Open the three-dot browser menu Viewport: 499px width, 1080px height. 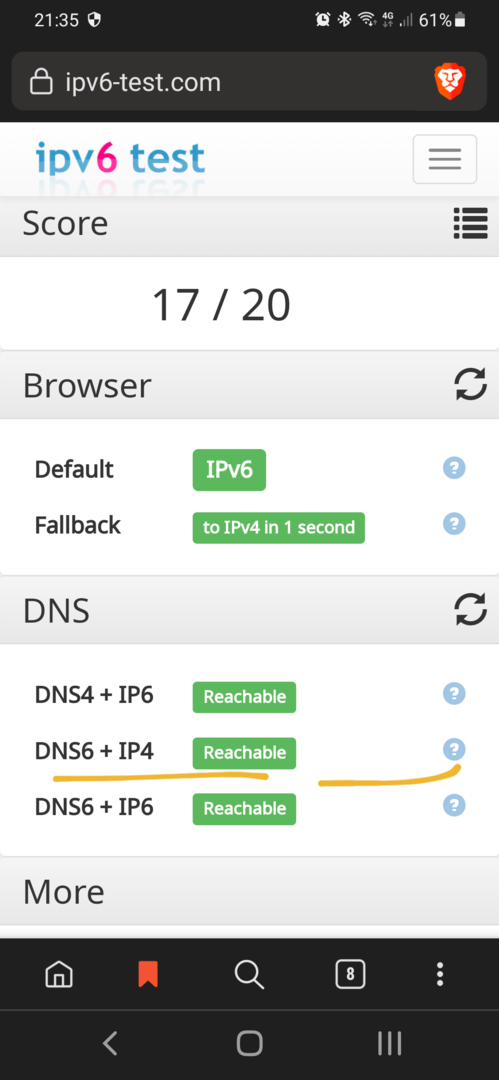click(440, 974)
